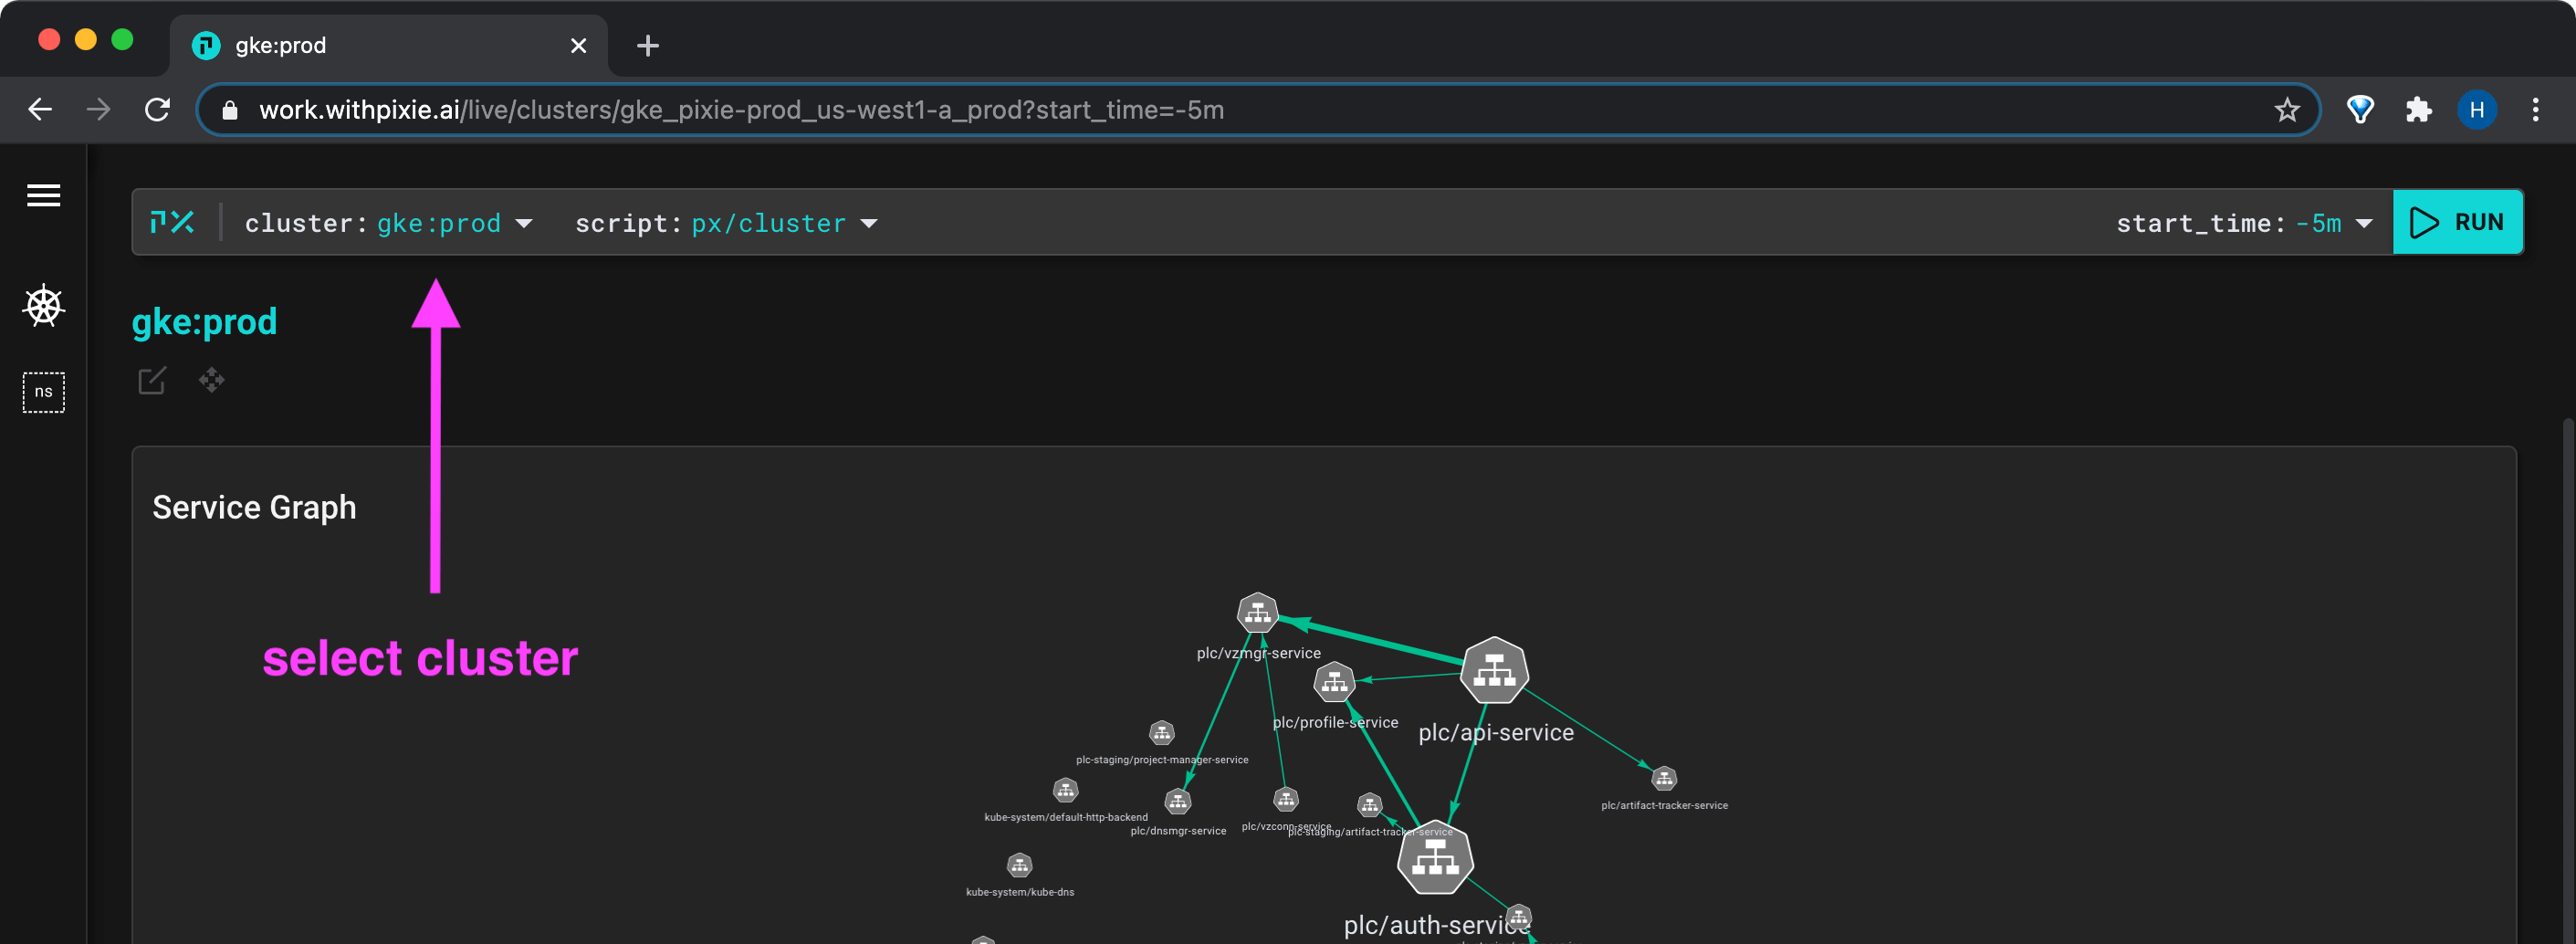
Task: Click the Kubernetes cluster helm icon
Action: [x=43, y=306]
